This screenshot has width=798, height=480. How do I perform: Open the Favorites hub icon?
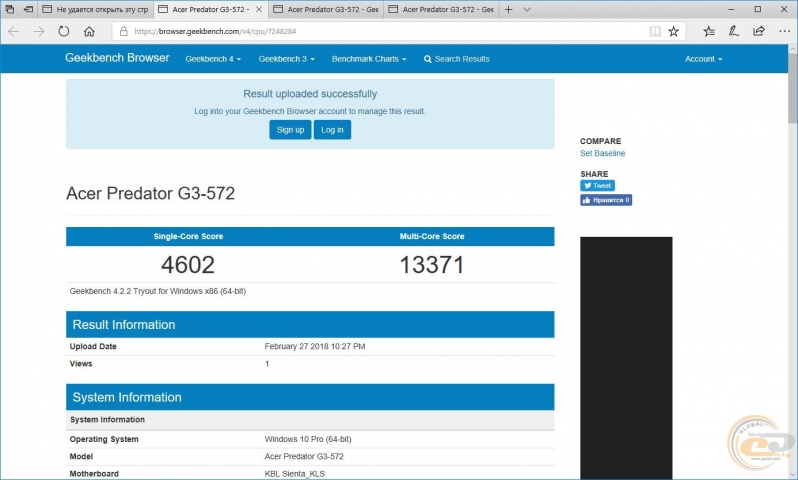click(x=709, y=32)
